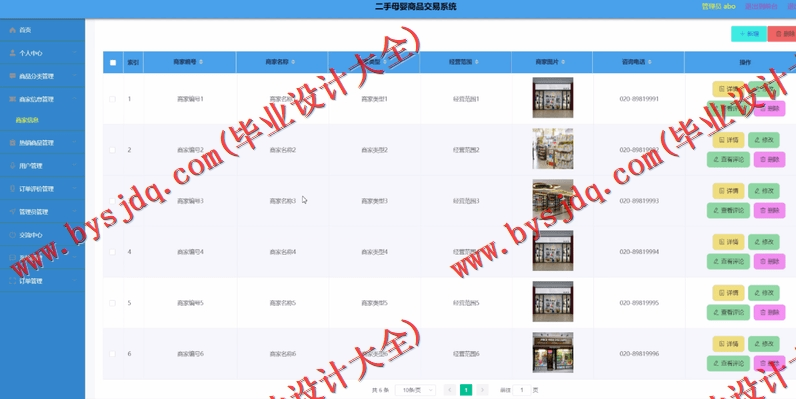796x399 pixels.
Task: Expand 订单评价管理 menu chevron
Action: pos(75,188)
